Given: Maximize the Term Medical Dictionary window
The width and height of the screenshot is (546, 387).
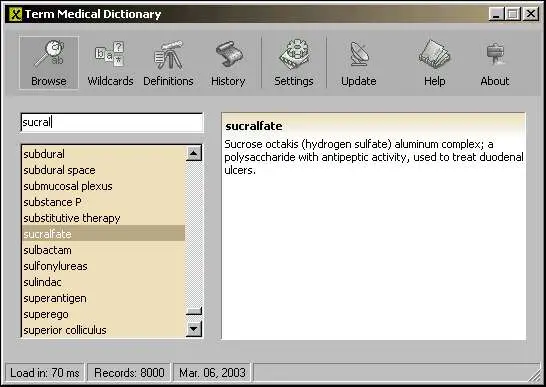Looking at the screenshot, I should coord(513,14).
